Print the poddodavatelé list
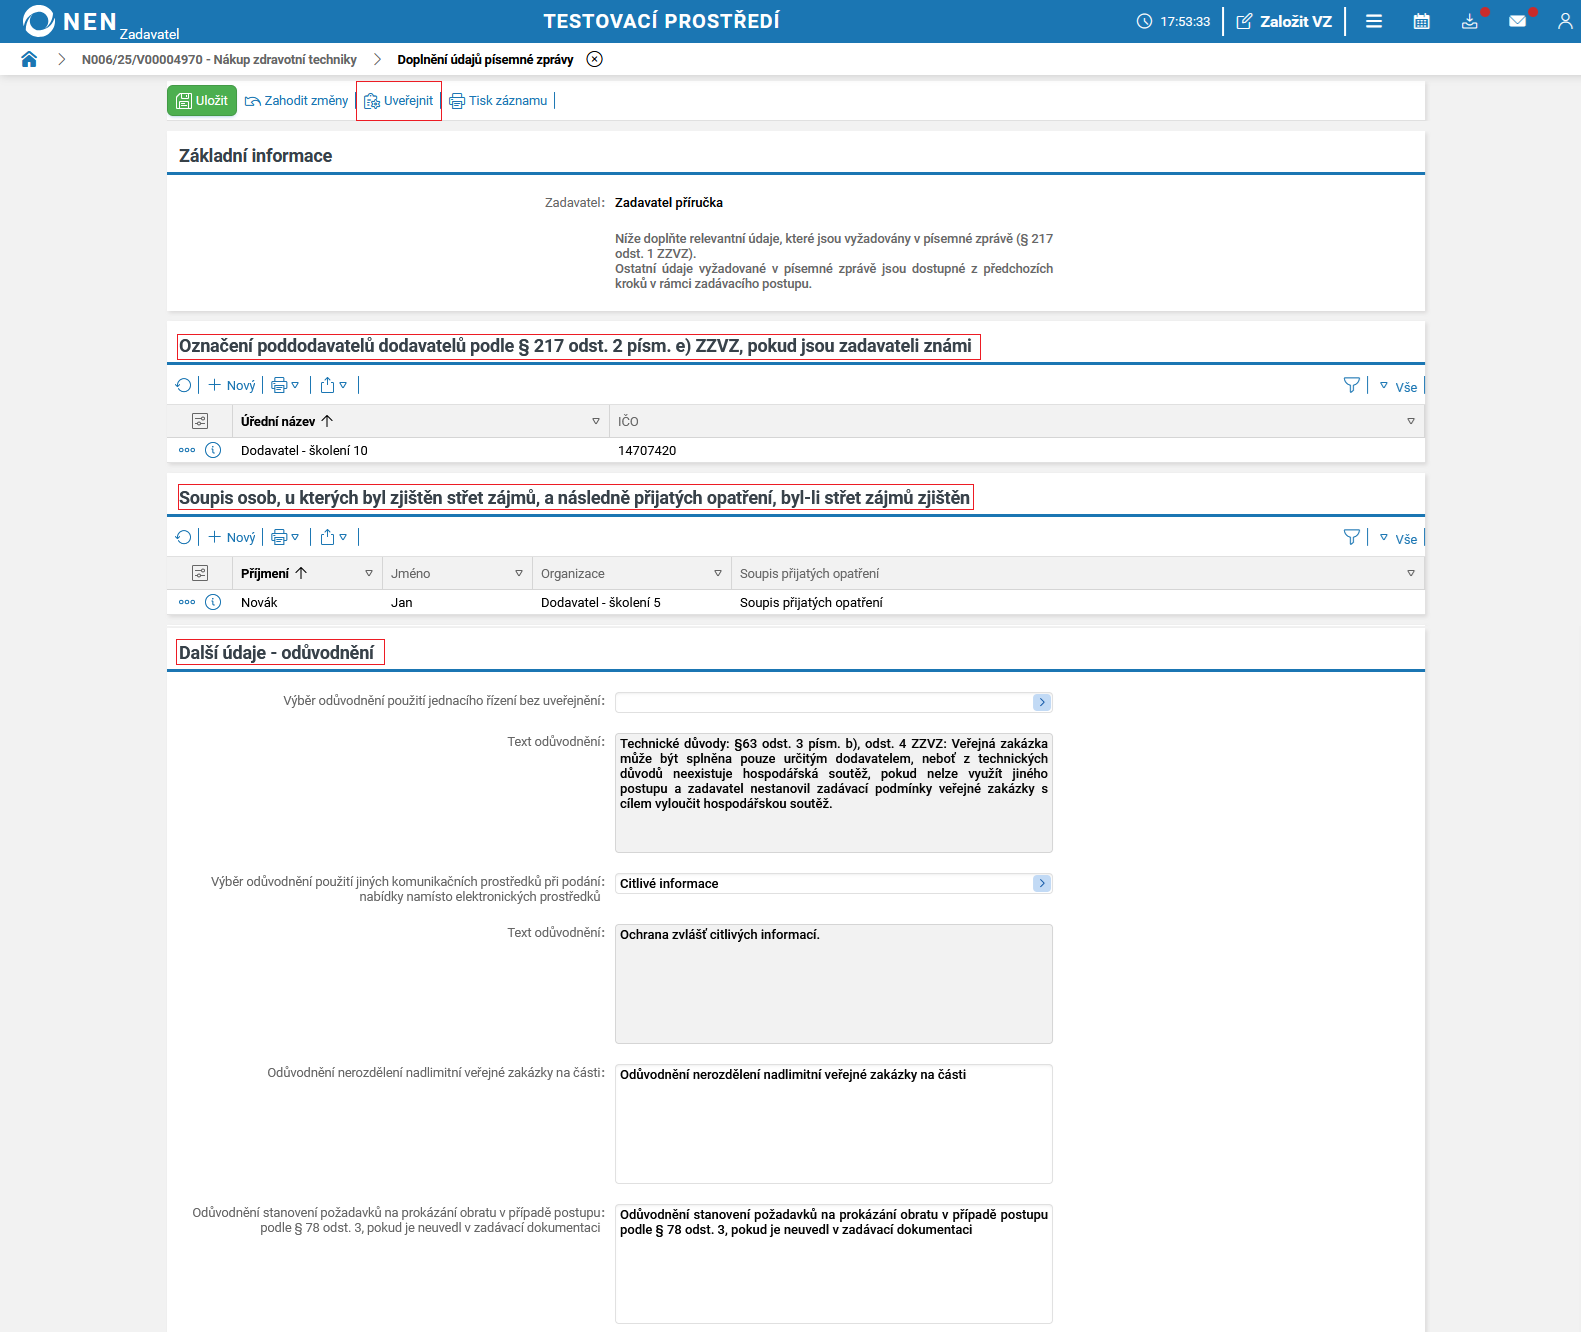The image size is (1581, 1333). [285, 385]
